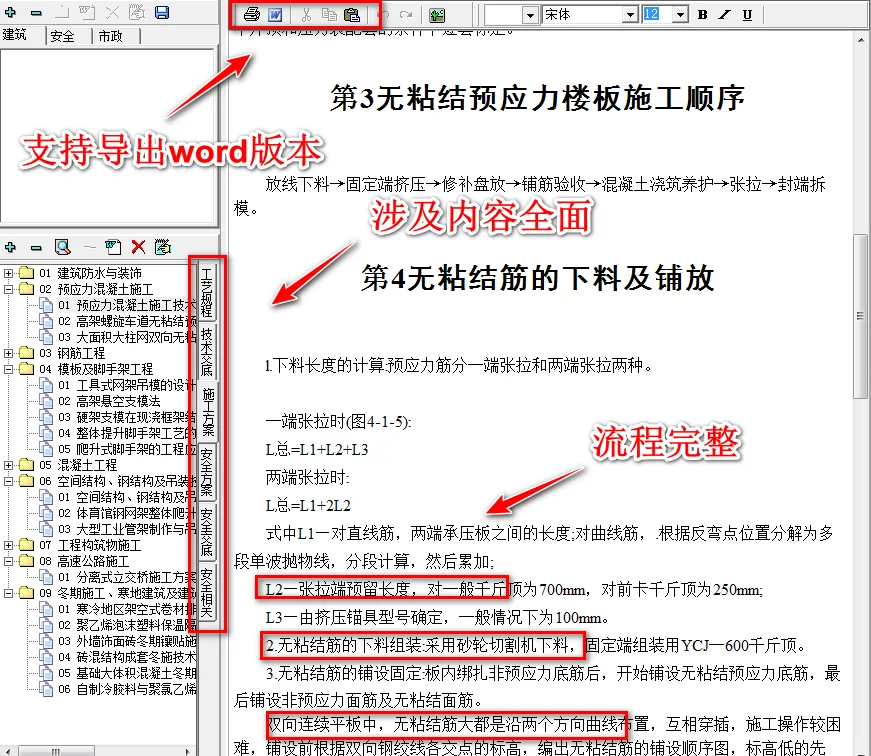Click the Cut icon
Screen dimensions: 871x756
tap(306, 13)
